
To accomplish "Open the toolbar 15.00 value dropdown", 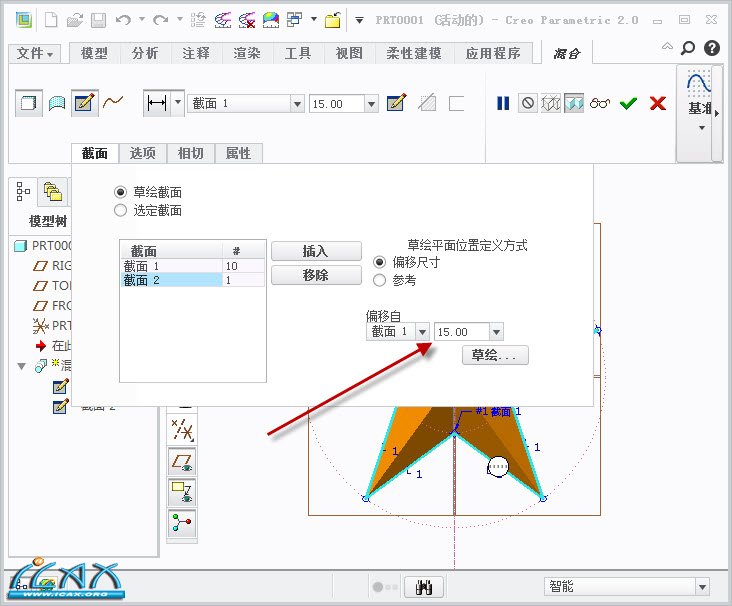I will pos(371,104).
